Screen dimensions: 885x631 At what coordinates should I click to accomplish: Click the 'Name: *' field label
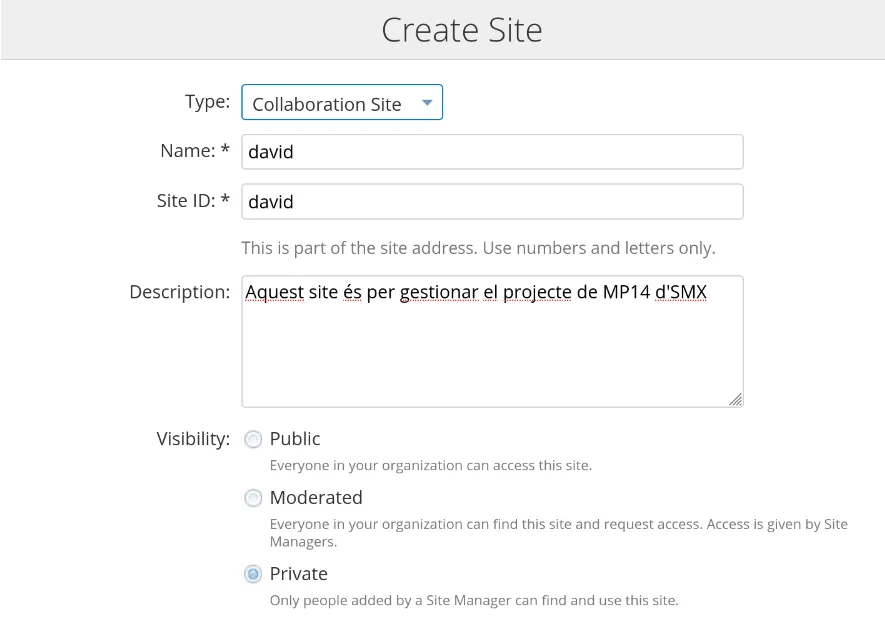(x=195, y=151)
